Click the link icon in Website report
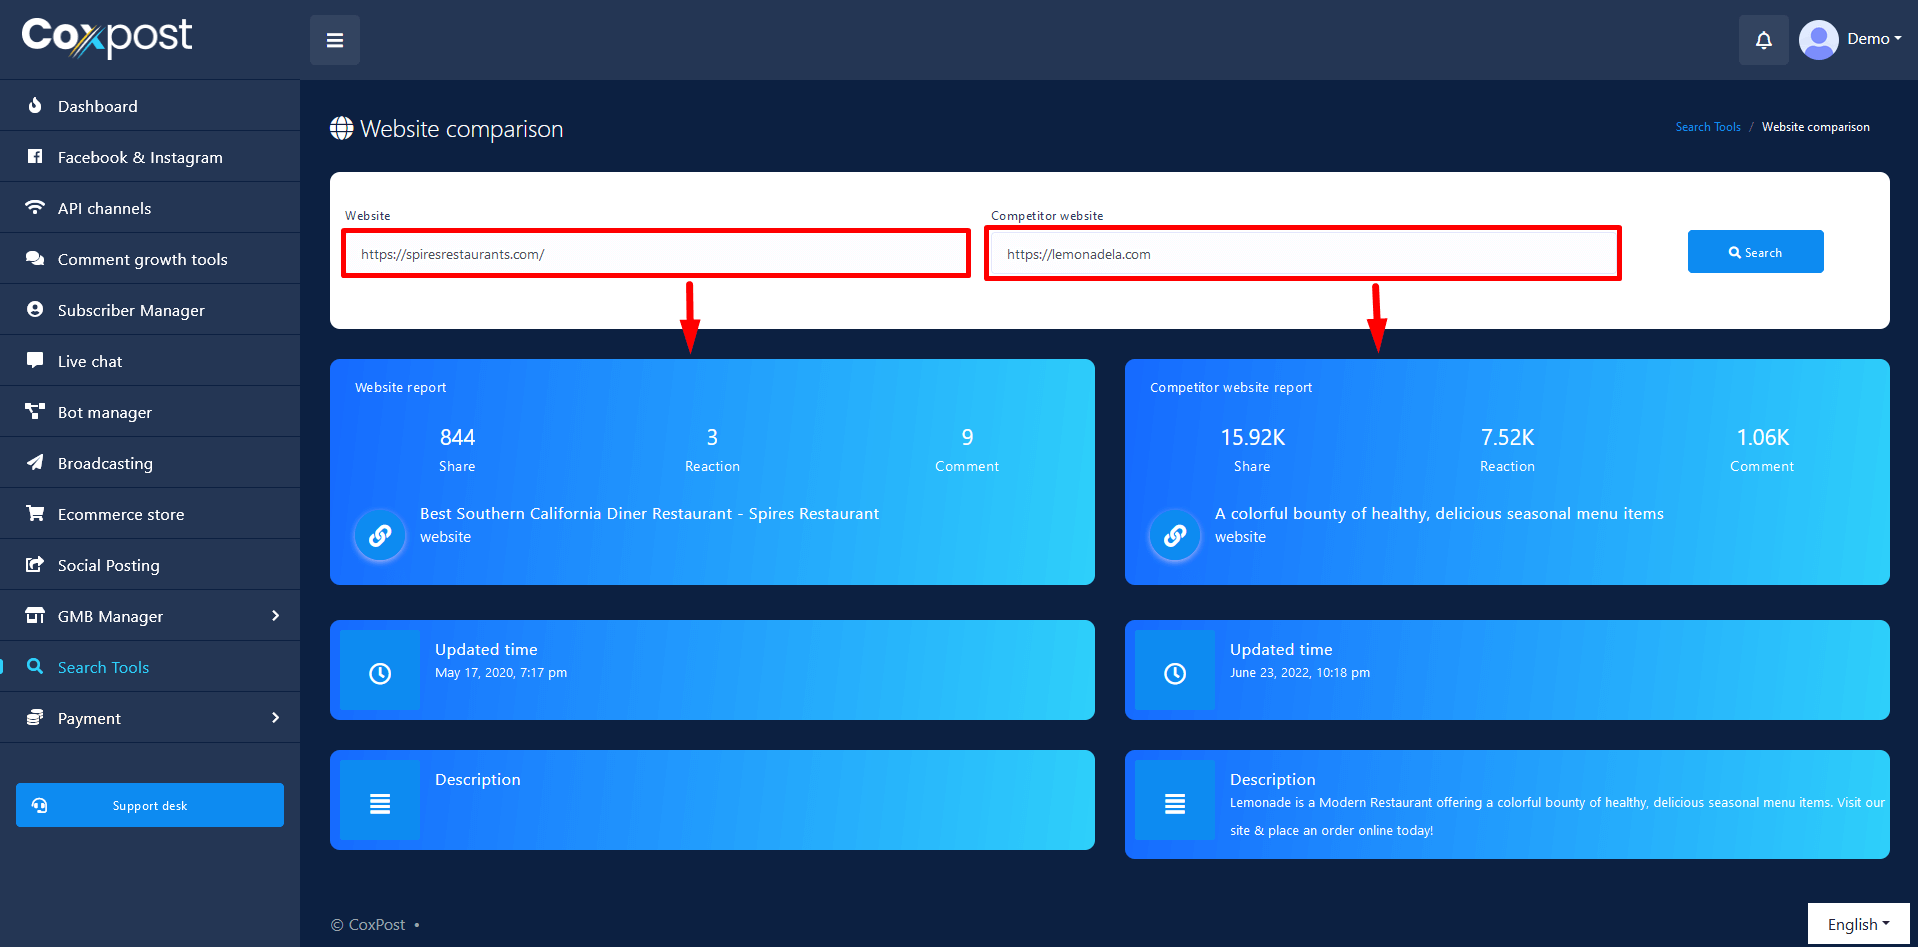 380,536
